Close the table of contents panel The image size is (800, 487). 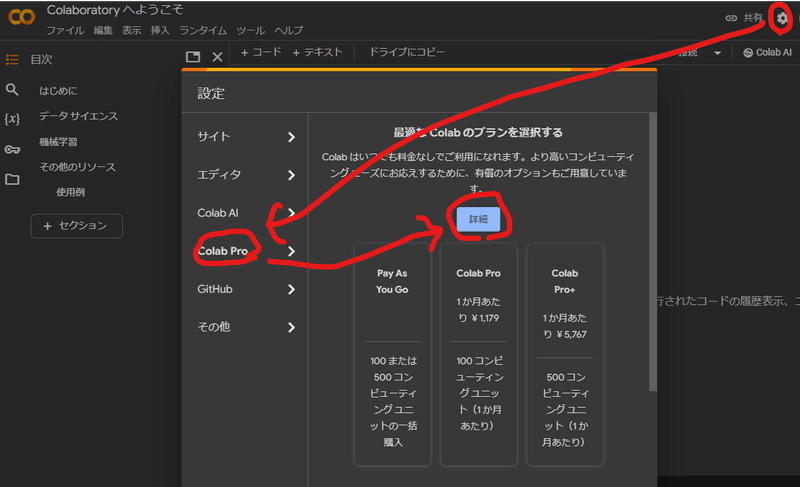[x=217, y=57]
